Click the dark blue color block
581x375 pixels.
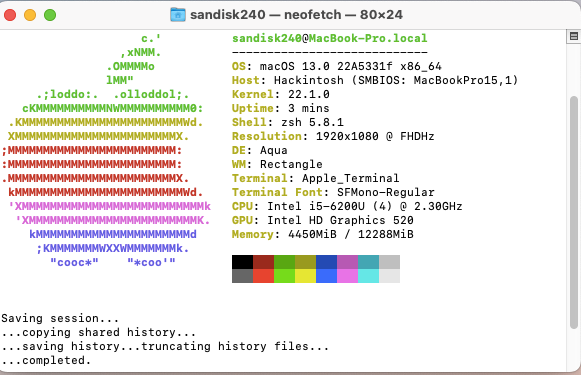click(326, 262)
